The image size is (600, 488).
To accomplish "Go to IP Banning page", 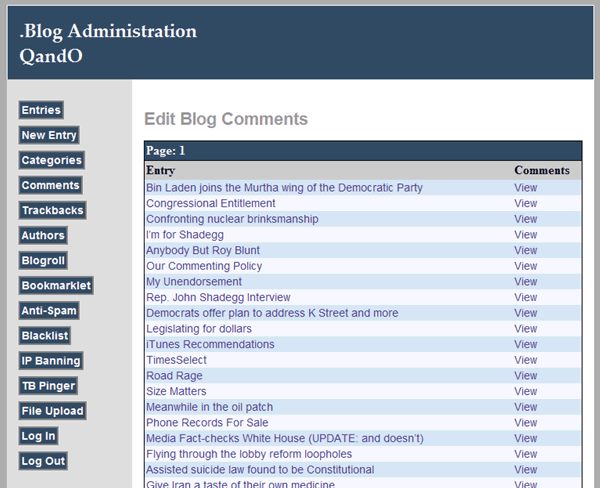I will [51, 361].
